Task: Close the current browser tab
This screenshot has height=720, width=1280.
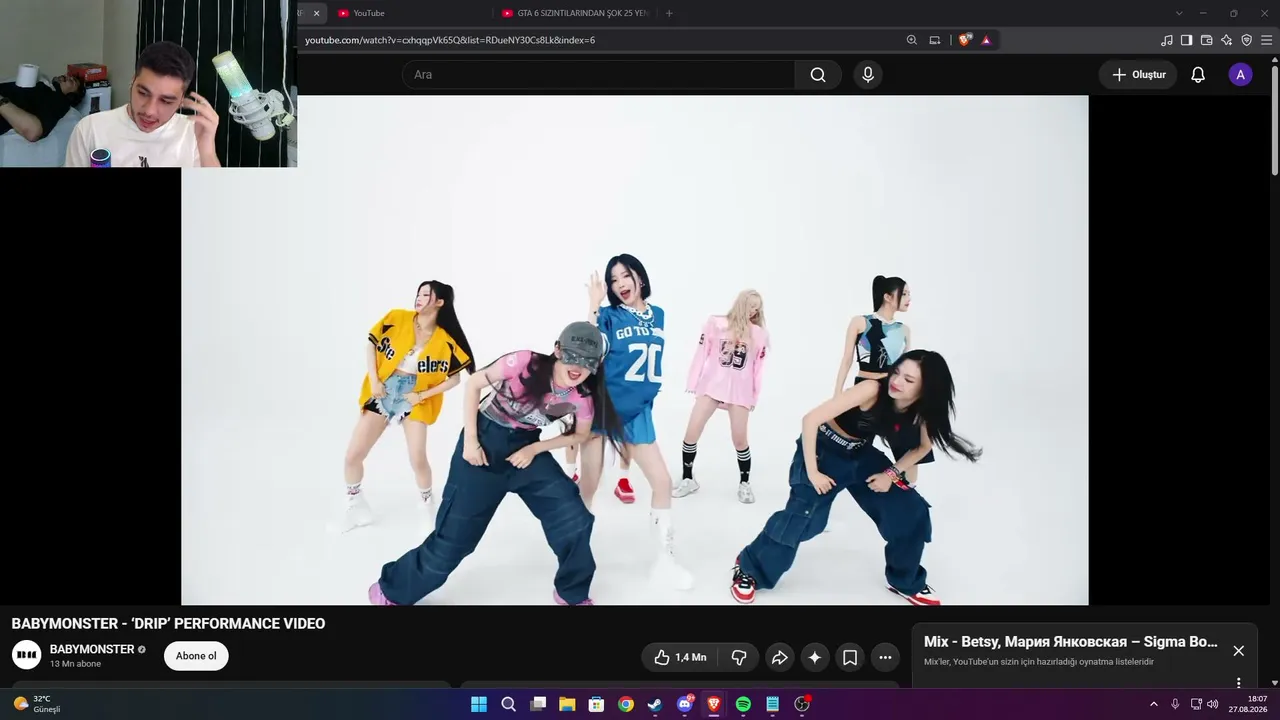Action: [317, 13]
